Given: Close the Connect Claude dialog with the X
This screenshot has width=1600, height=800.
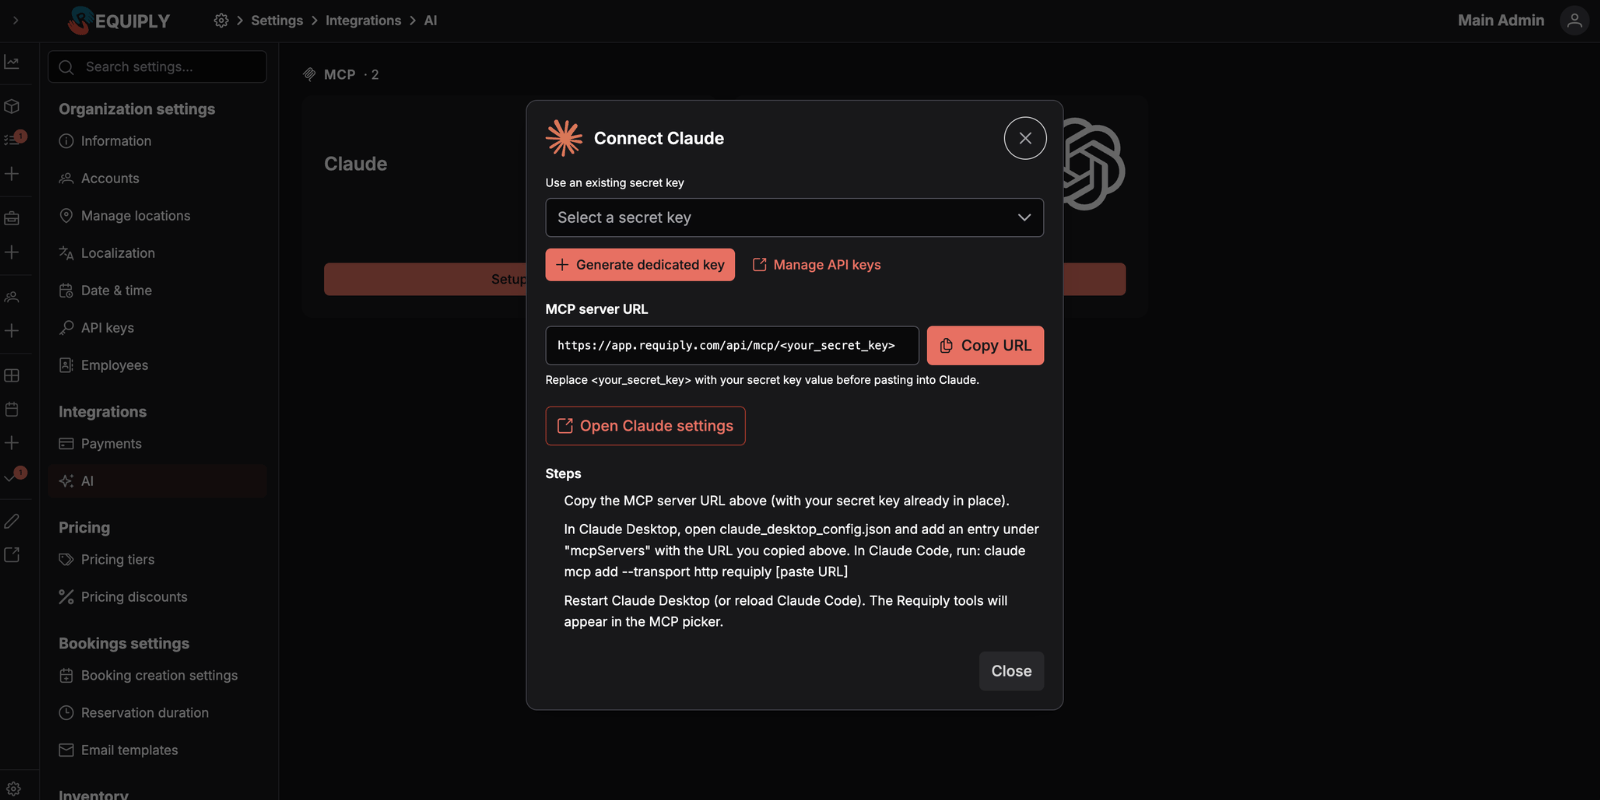Looking at the screenshot, I should coord(1025,138).
